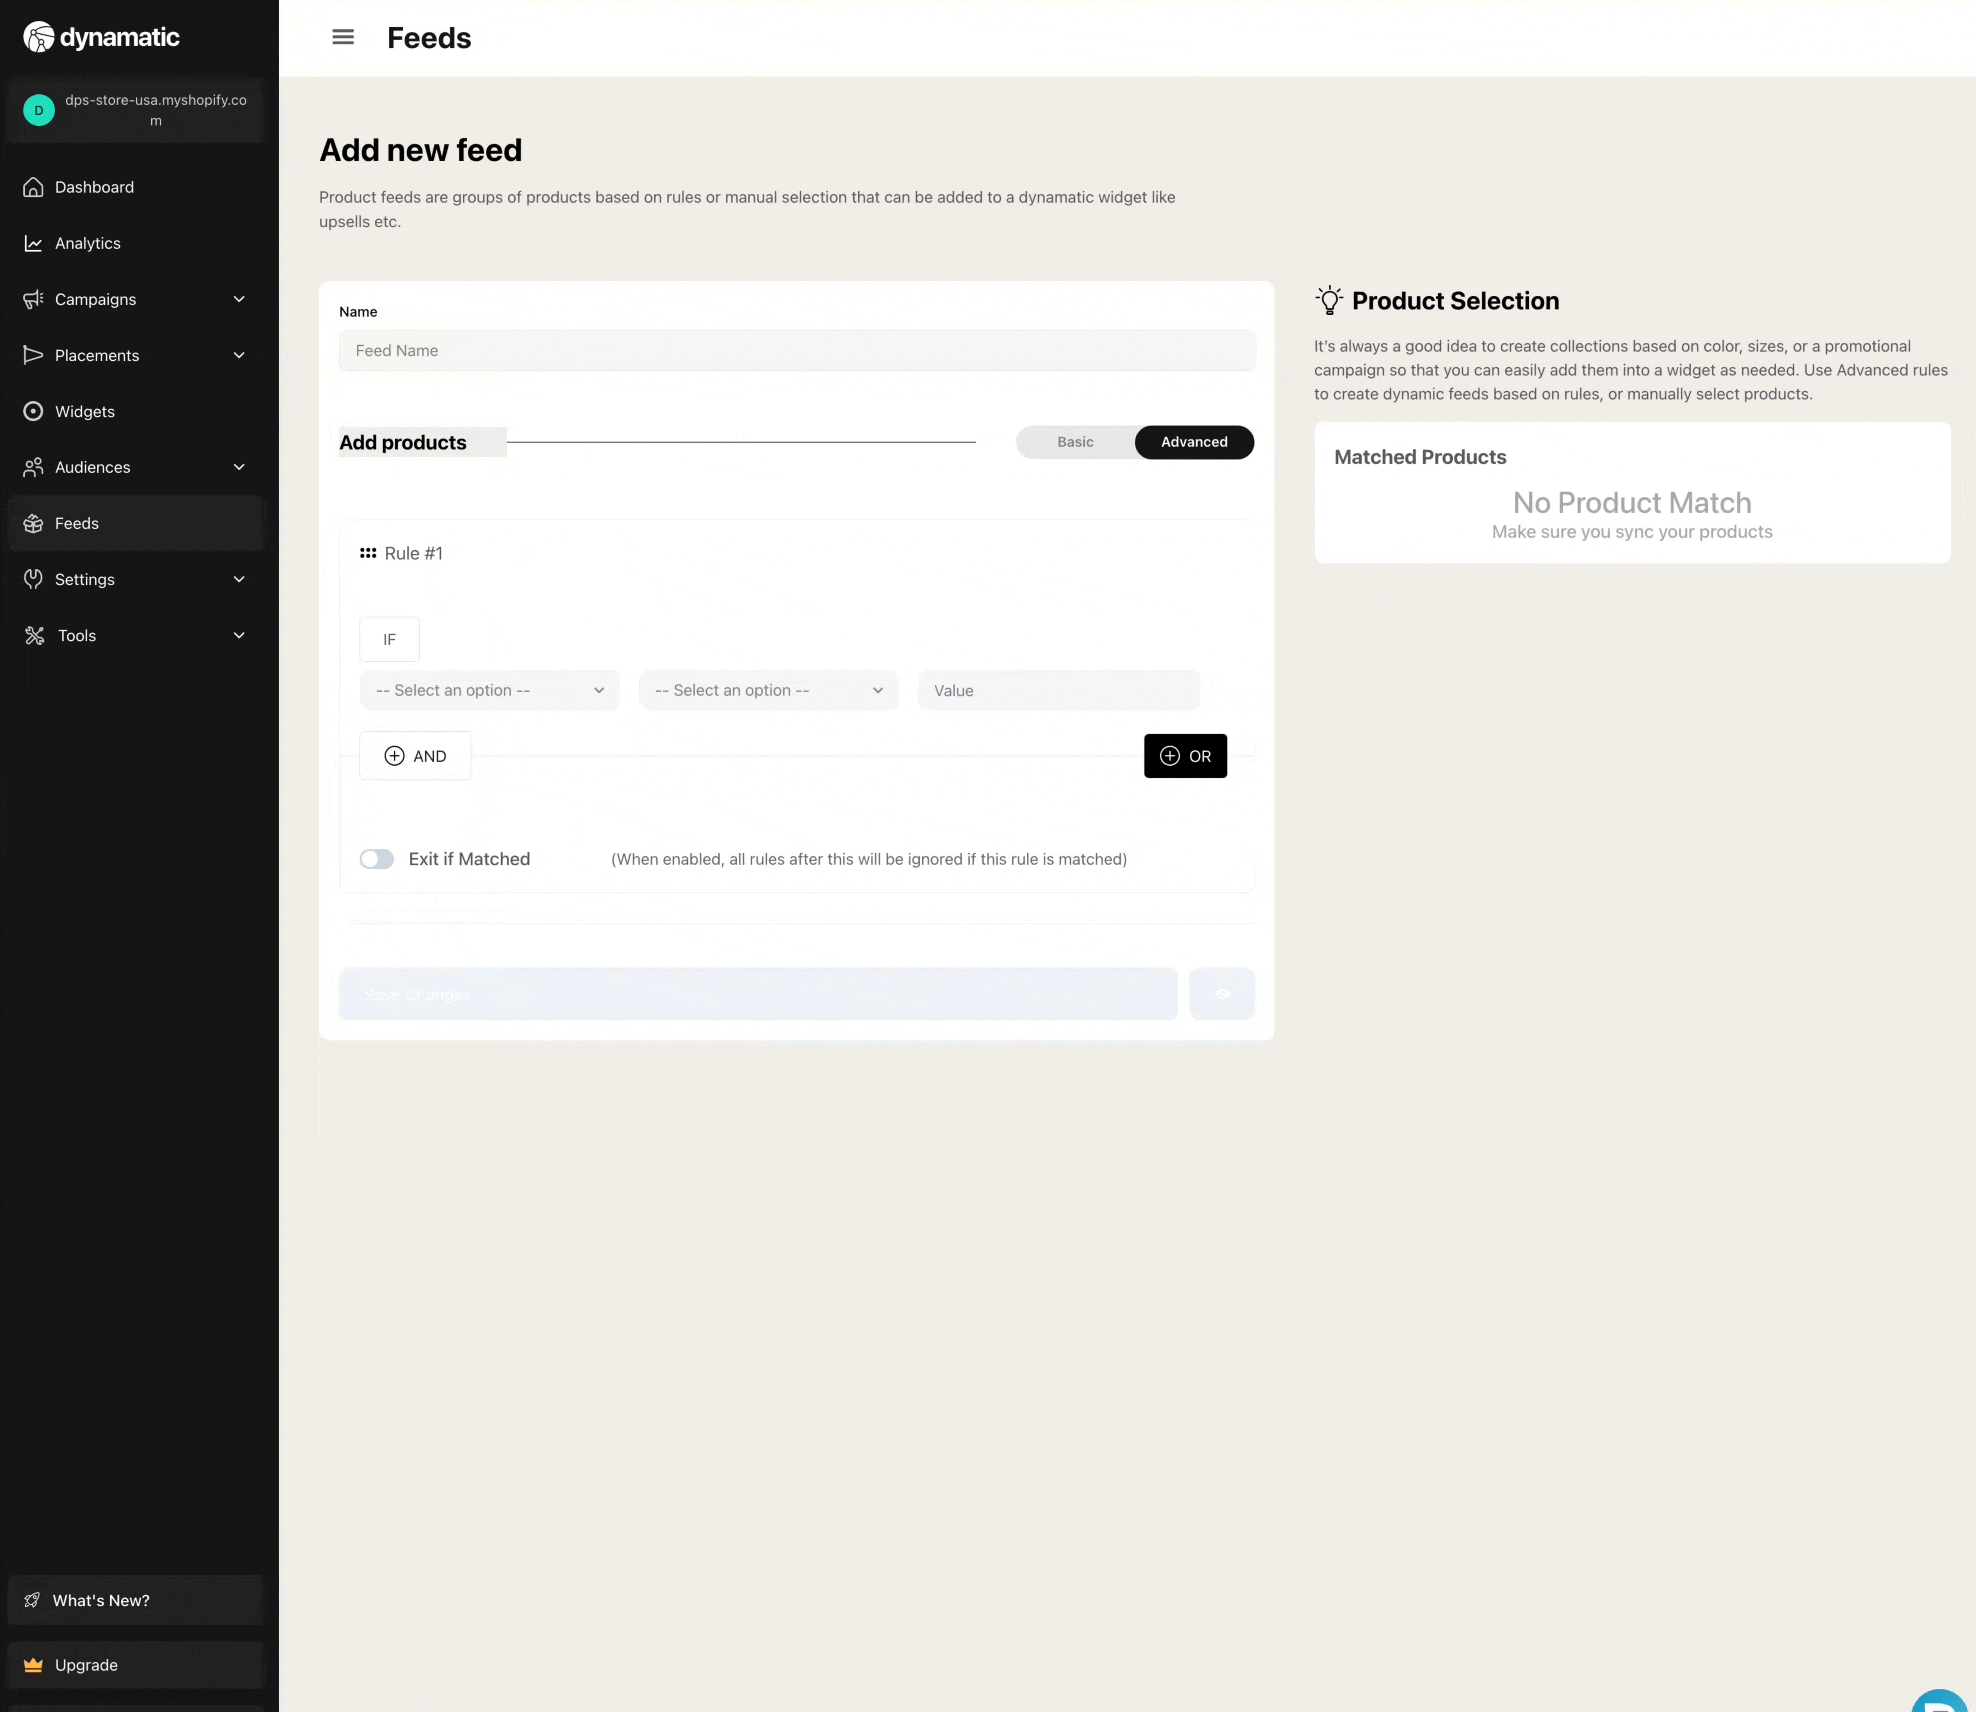Add an AND condition
The height and width of the screenshot is (1712, 1976).
[415, 756]
